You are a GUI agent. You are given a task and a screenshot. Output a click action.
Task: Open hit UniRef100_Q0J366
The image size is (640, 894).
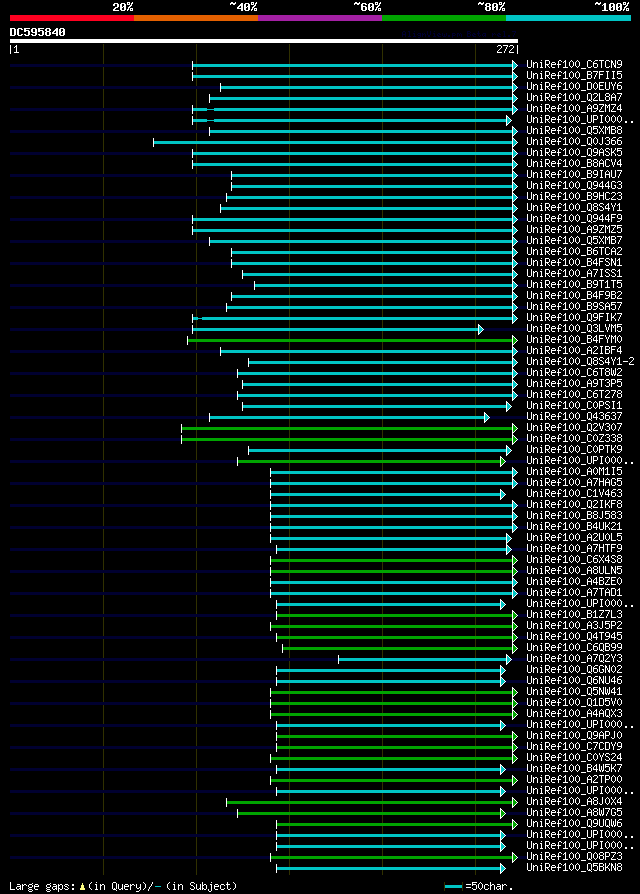[574, 141]
